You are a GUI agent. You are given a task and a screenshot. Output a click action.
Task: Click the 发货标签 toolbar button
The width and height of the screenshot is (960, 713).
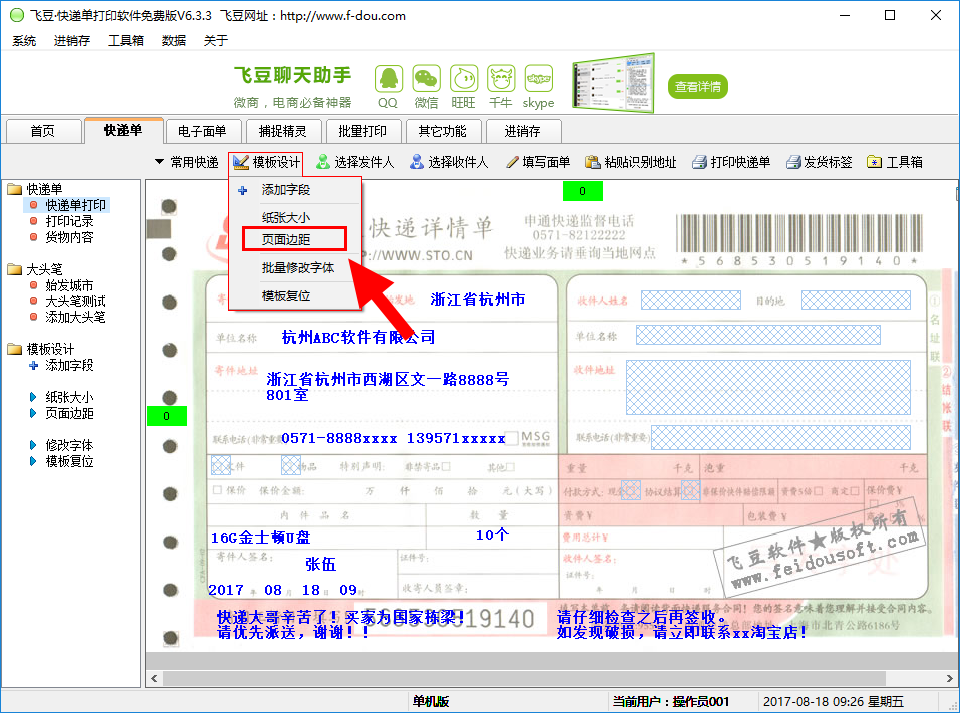tap(819, 162)
